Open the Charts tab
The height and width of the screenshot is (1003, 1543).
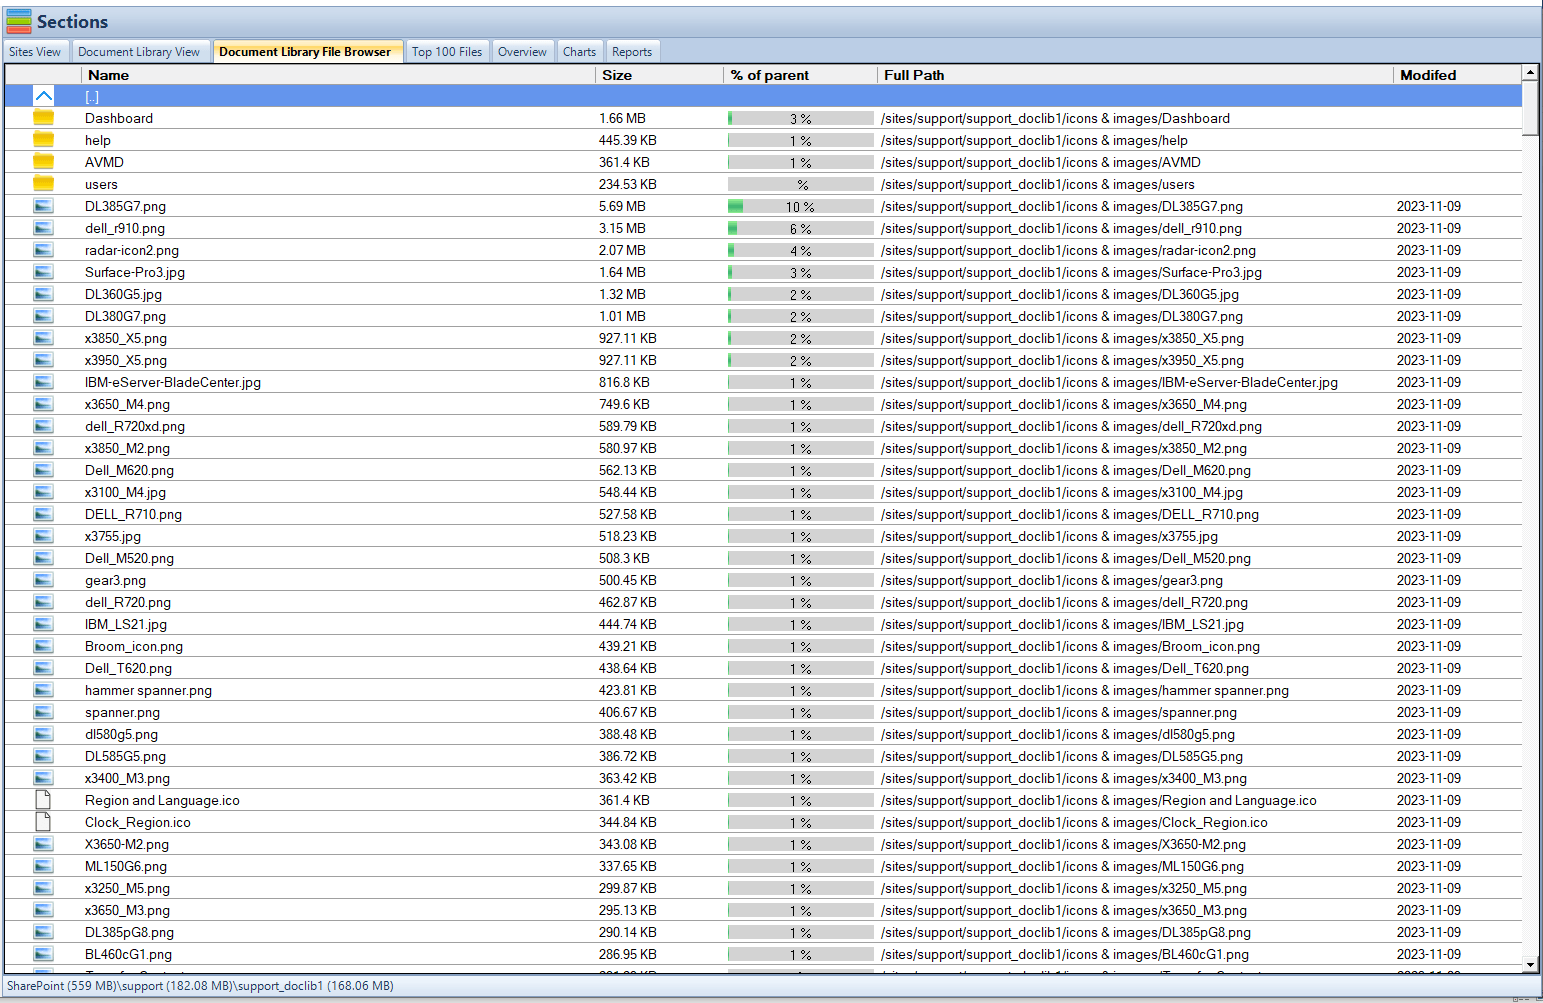tap(579, 51)
